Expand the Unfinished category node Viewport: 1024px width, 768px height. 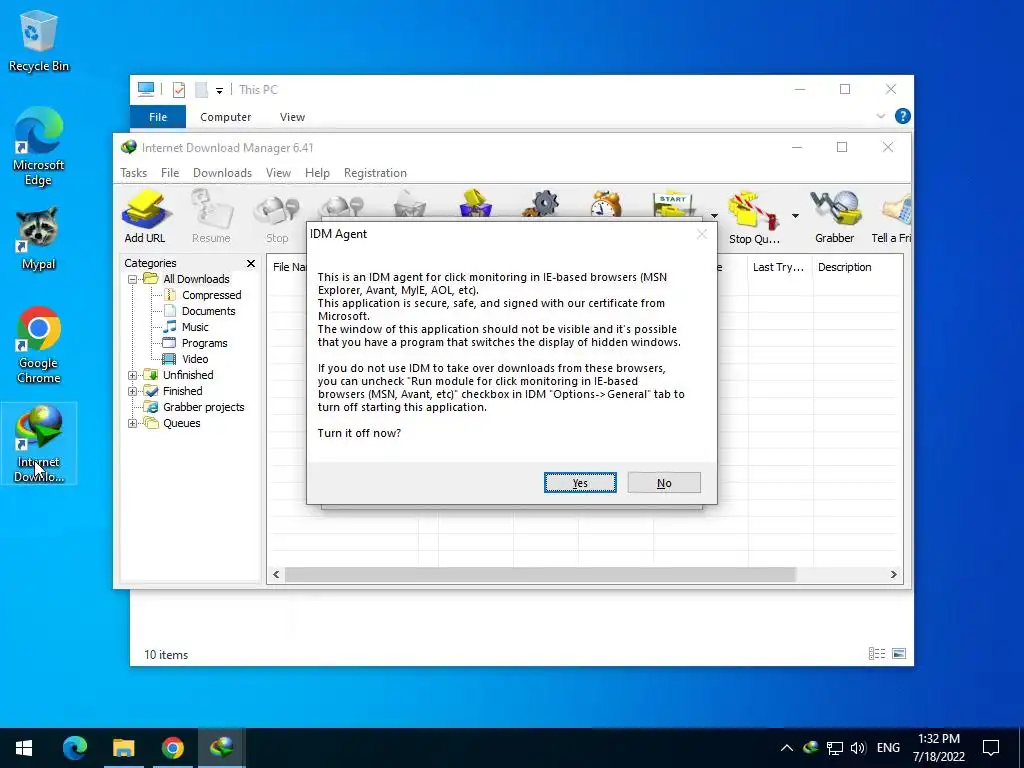click(x=132, y=376)
